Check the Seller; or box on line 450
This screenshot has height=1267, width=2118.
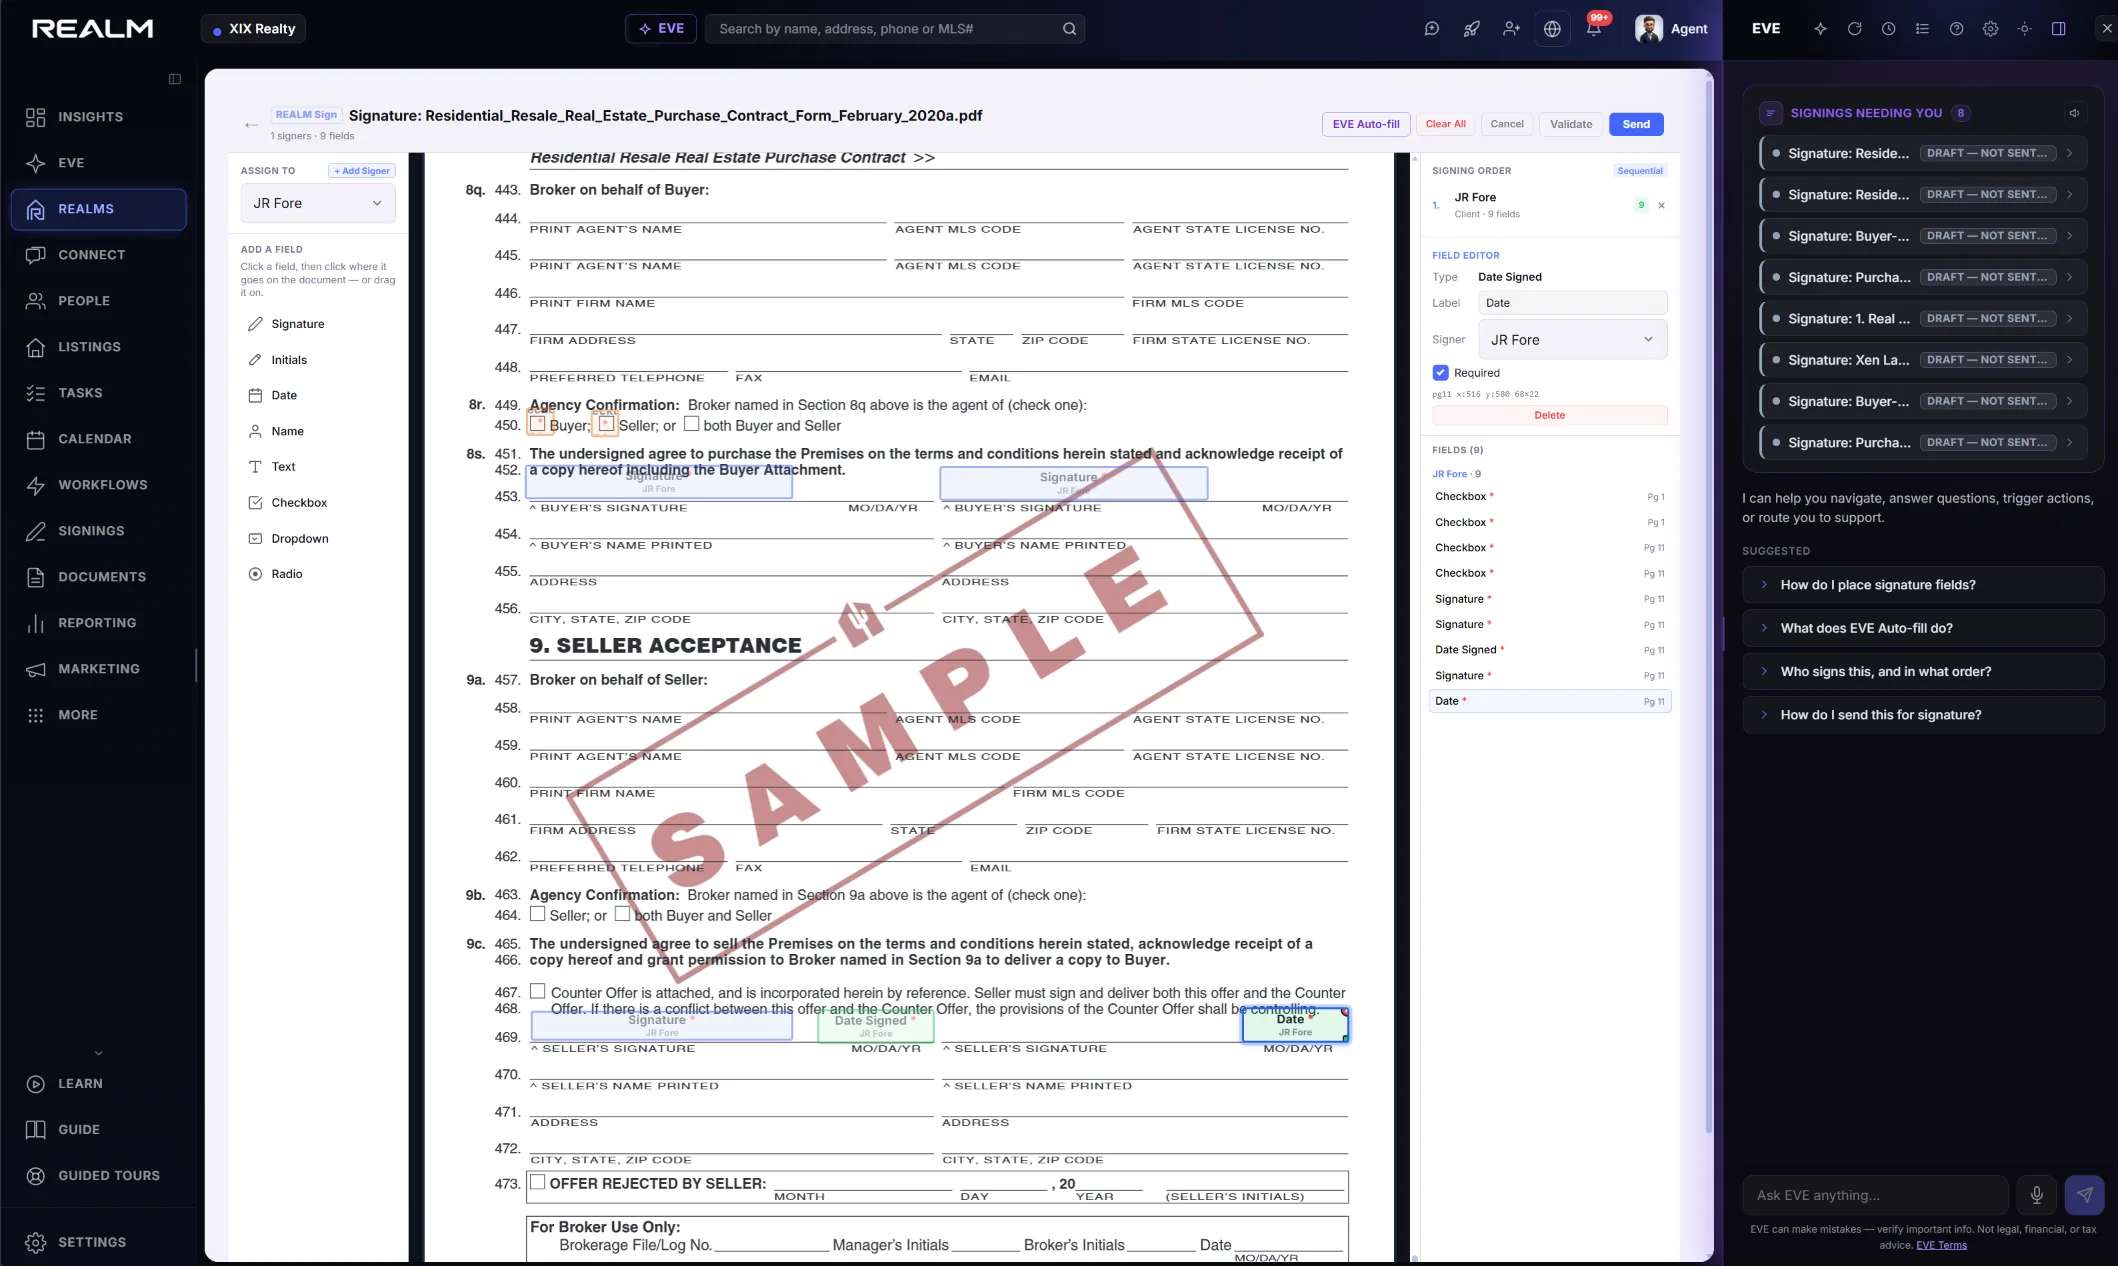[606, 424]
